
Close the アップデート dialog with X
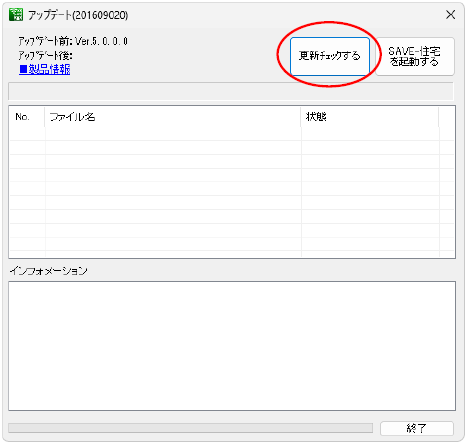coord(451,15)
